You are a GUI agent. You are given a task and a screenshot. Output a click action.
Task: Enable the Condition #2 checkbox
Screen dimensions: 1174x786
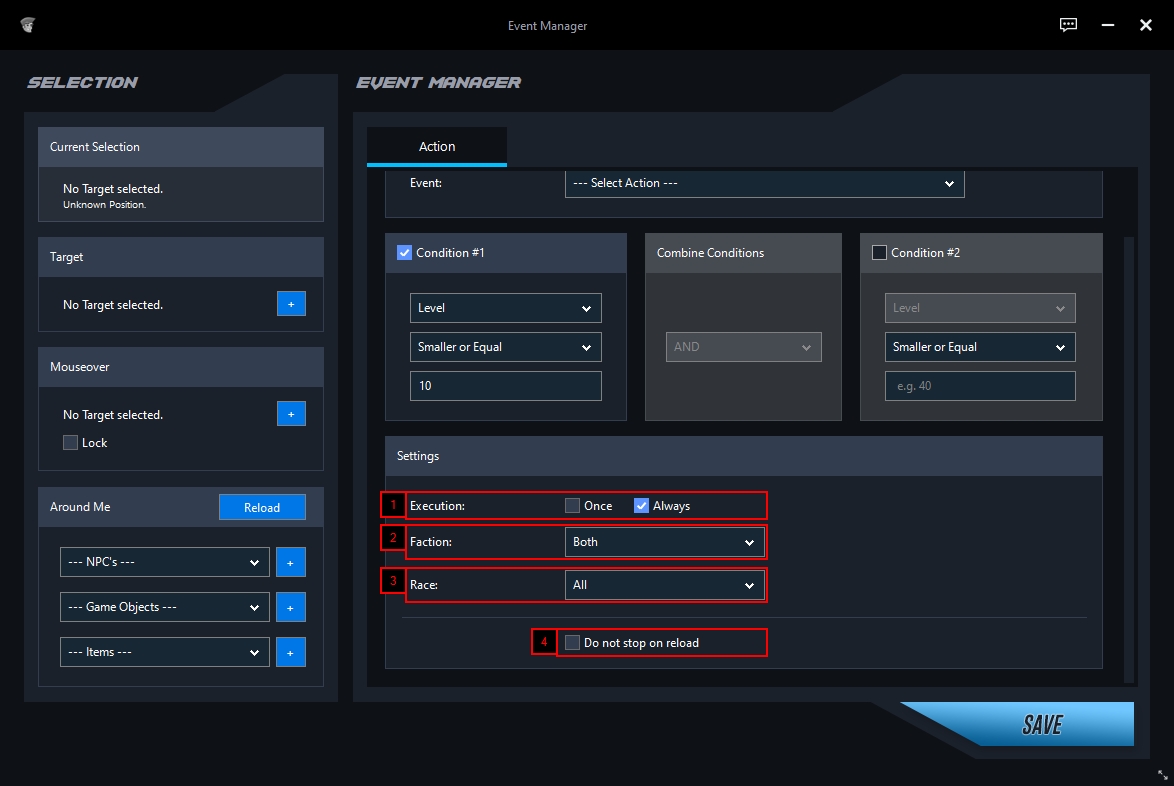click(879, 252)
